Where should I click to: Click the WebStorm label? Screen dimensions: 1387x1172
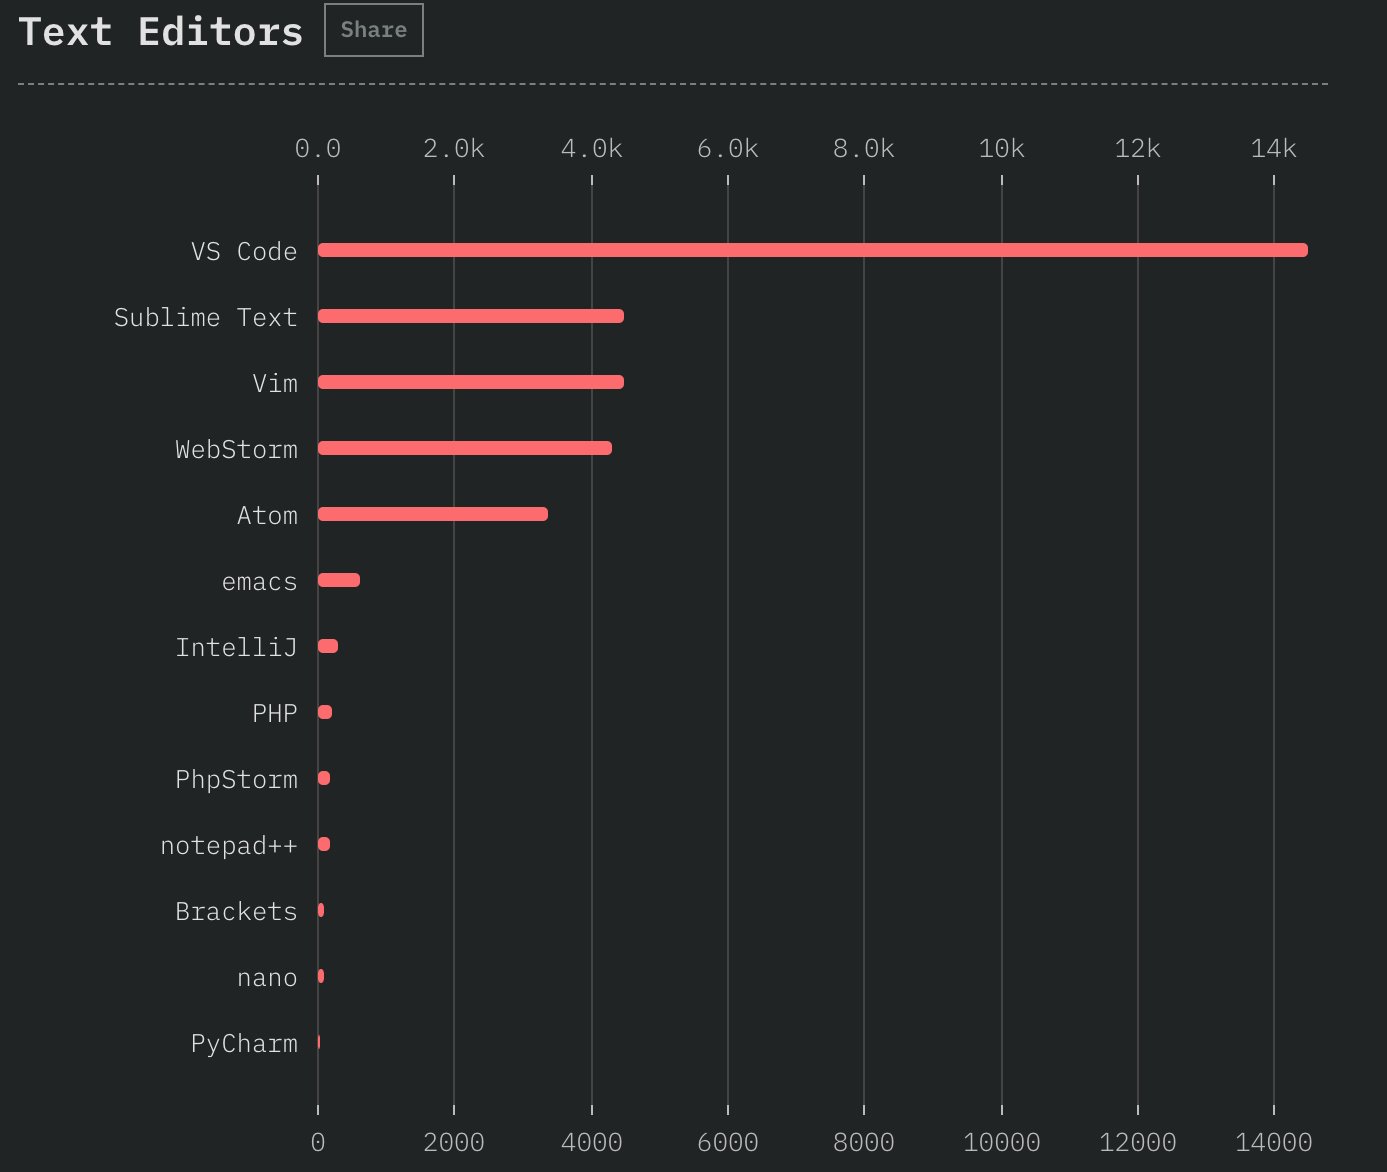coord(236,449)
